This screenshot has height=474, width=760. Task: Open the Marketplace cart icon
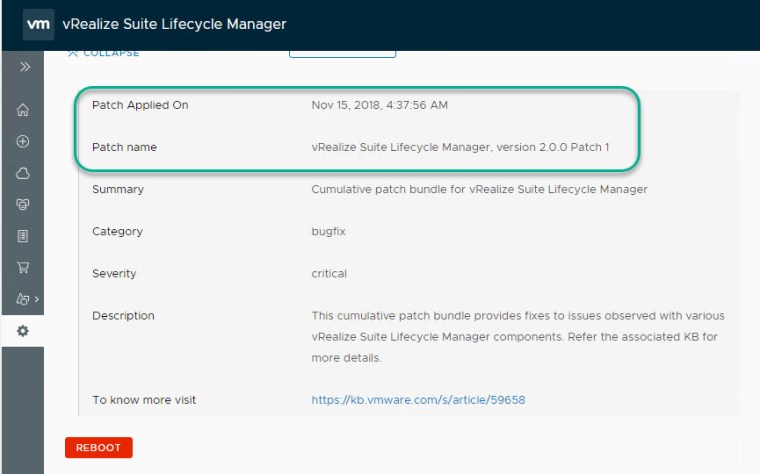tap(23, 267)
